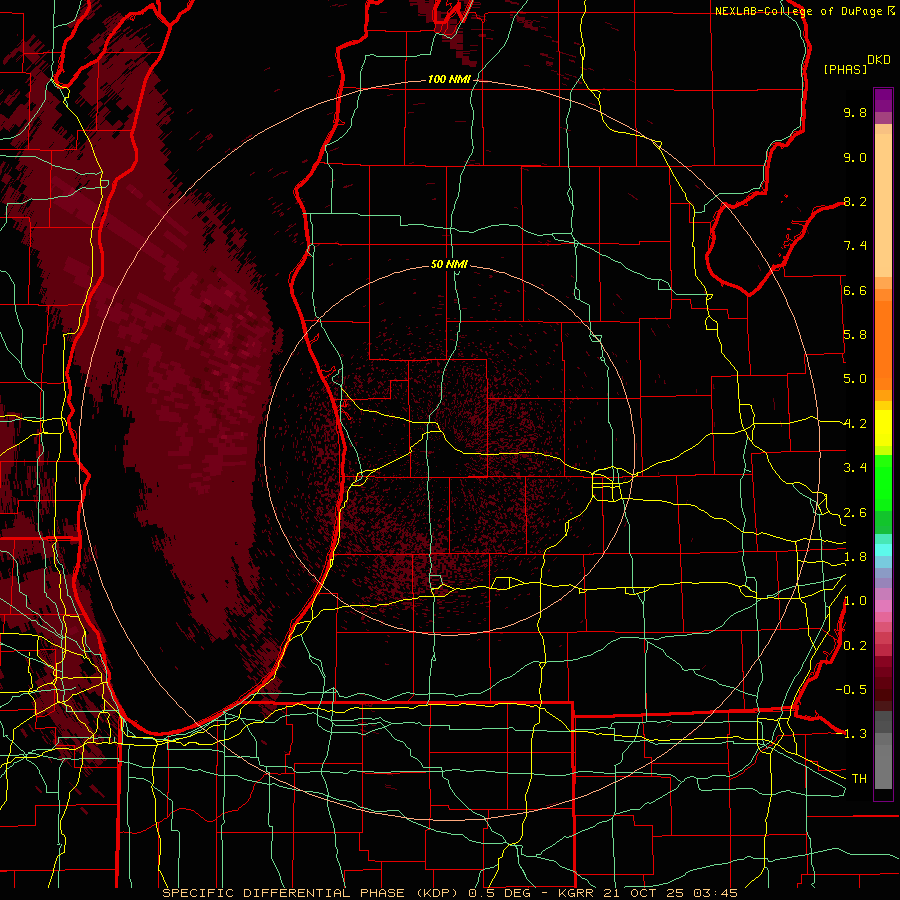Viewport: 900px width, 900px height.
Task: Select the cyan segment of the color bar
Action: (883, 550)
